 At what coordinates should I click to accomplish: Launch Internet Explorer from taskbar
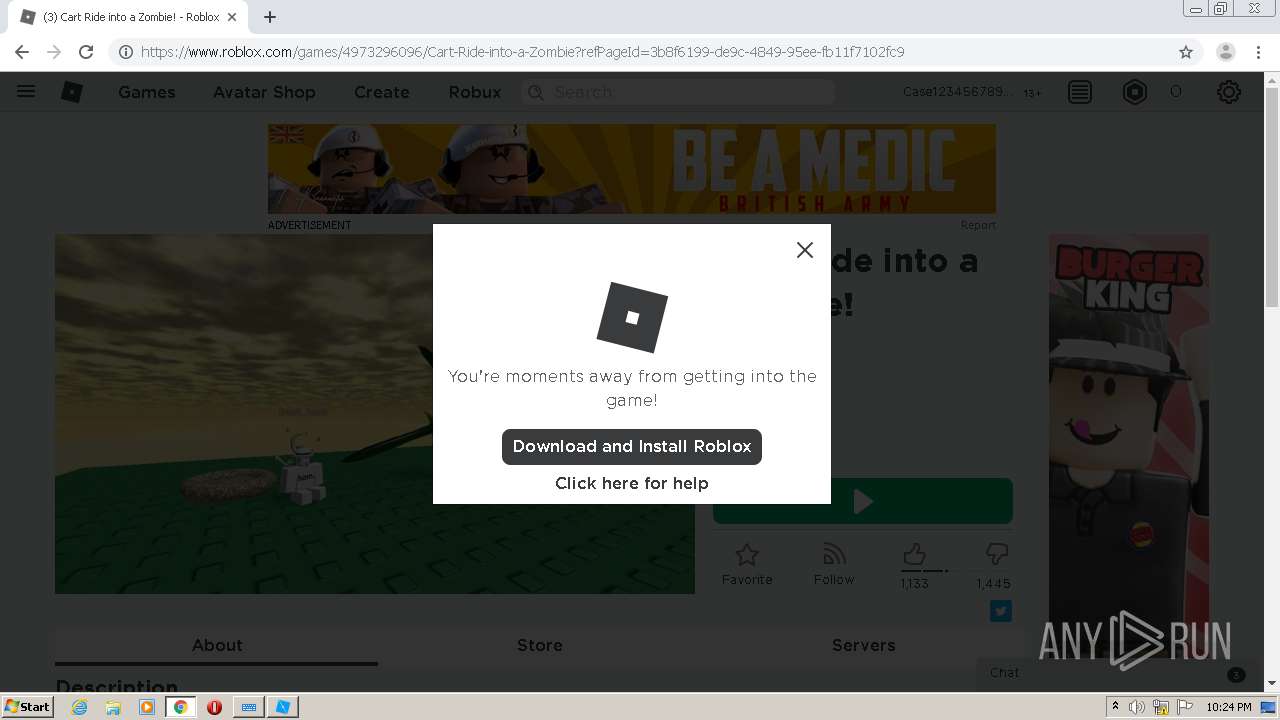(x=79, y=707)
